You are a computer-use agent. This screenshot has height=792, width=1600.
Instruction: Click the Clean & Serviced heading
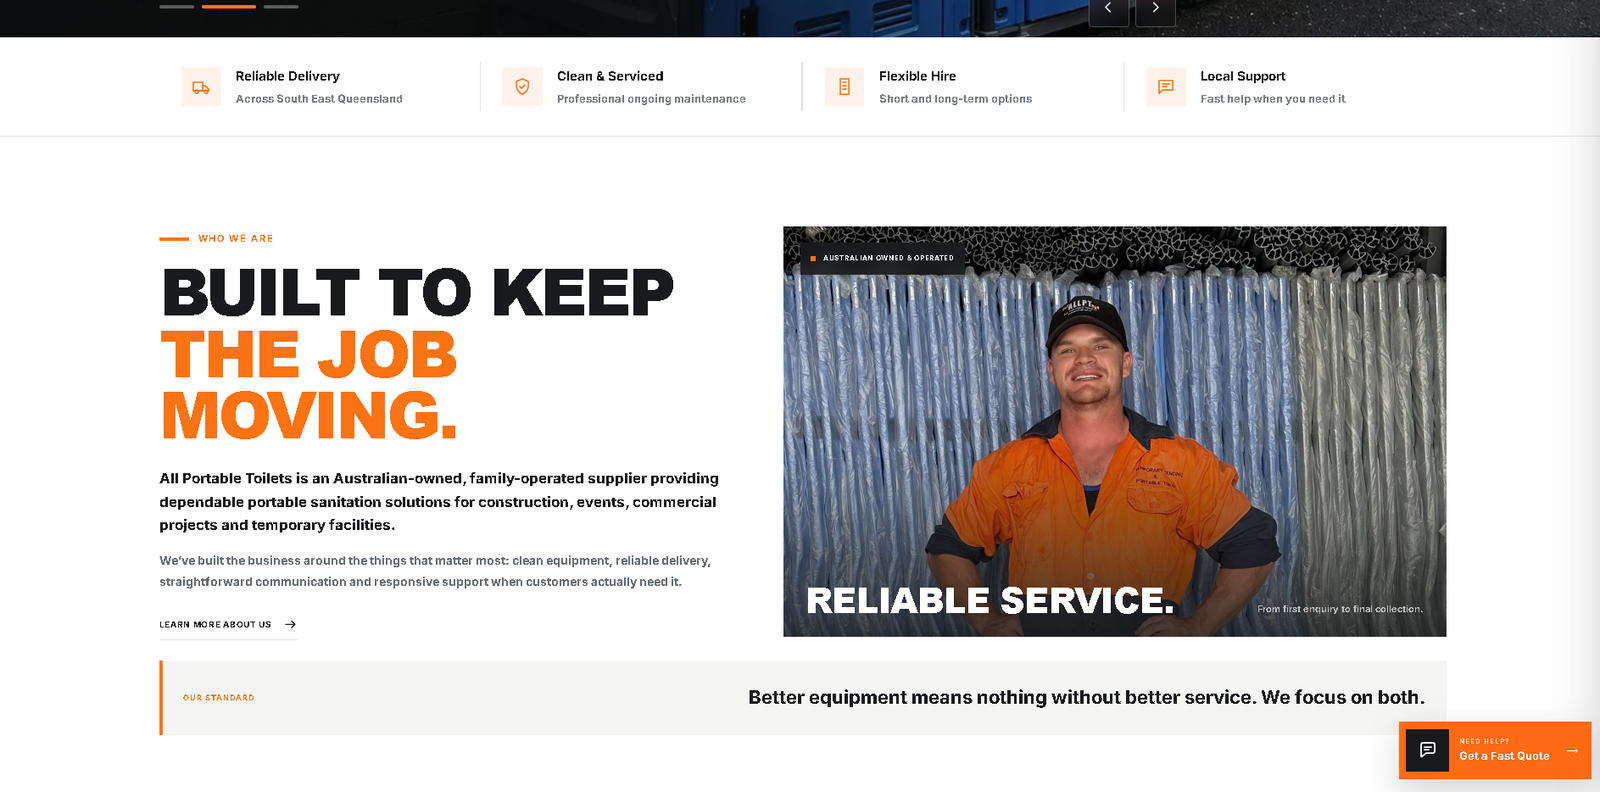tap(610, 76)
